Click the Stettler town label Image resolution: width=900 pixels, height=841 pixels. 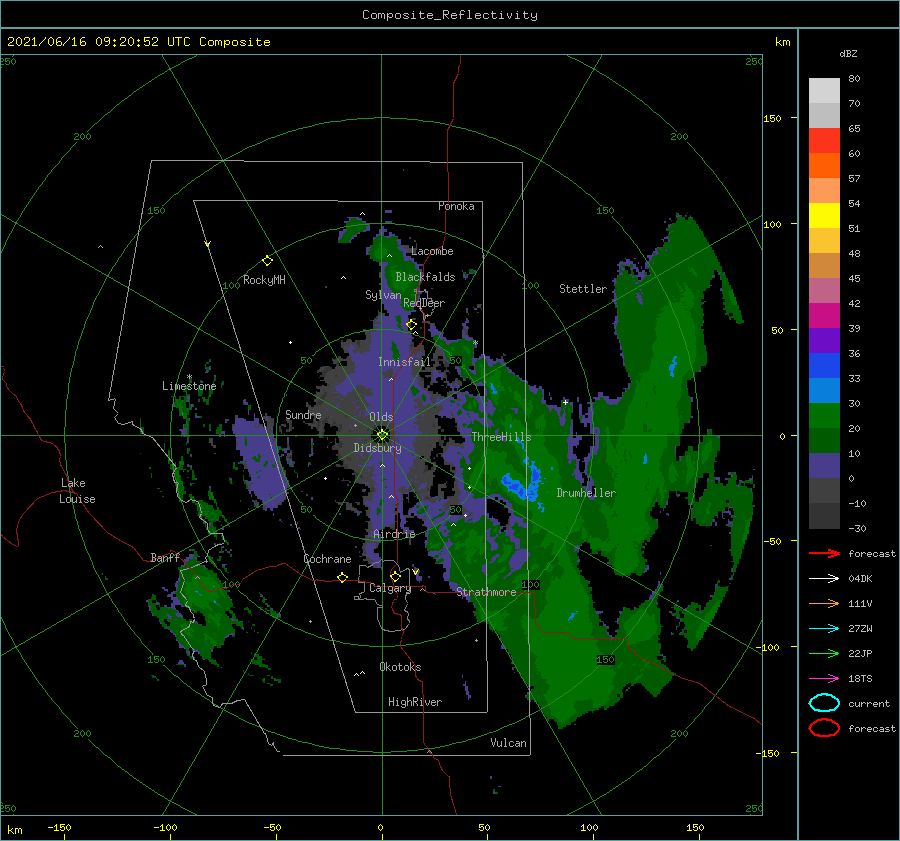[x=583, y=289]
